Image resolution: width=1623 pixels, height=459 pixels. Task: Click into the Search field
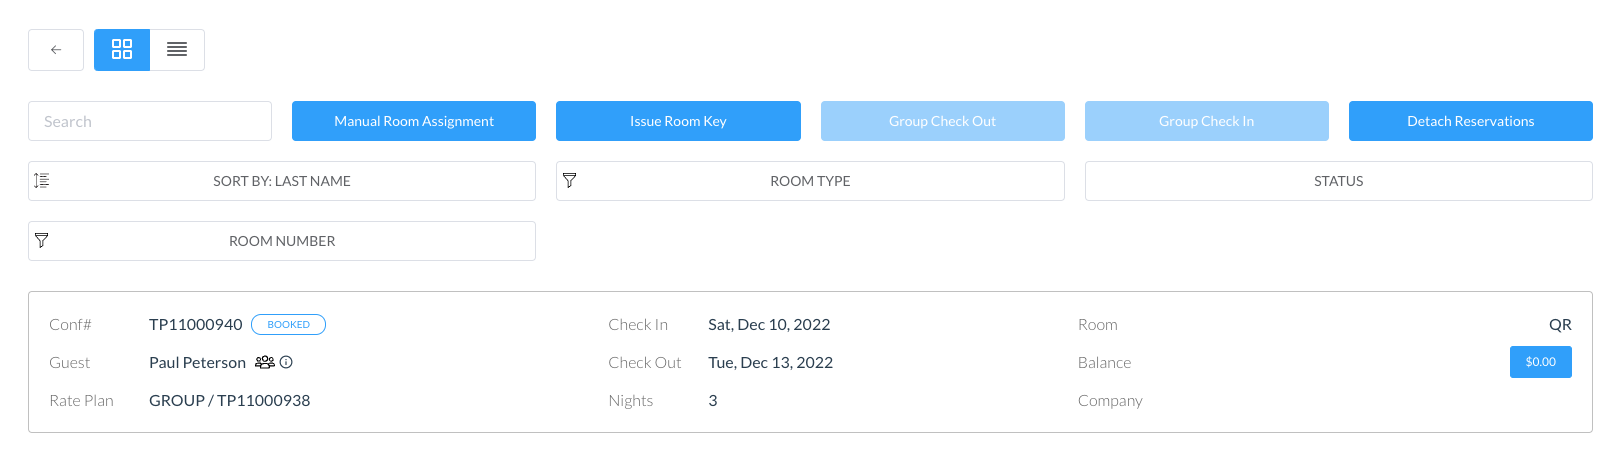[150, 121]
